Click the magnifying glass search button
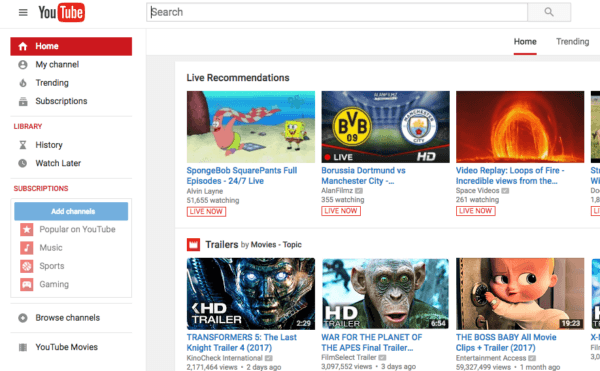This screenshot has width=600, height=371. (x=549, y=12)
